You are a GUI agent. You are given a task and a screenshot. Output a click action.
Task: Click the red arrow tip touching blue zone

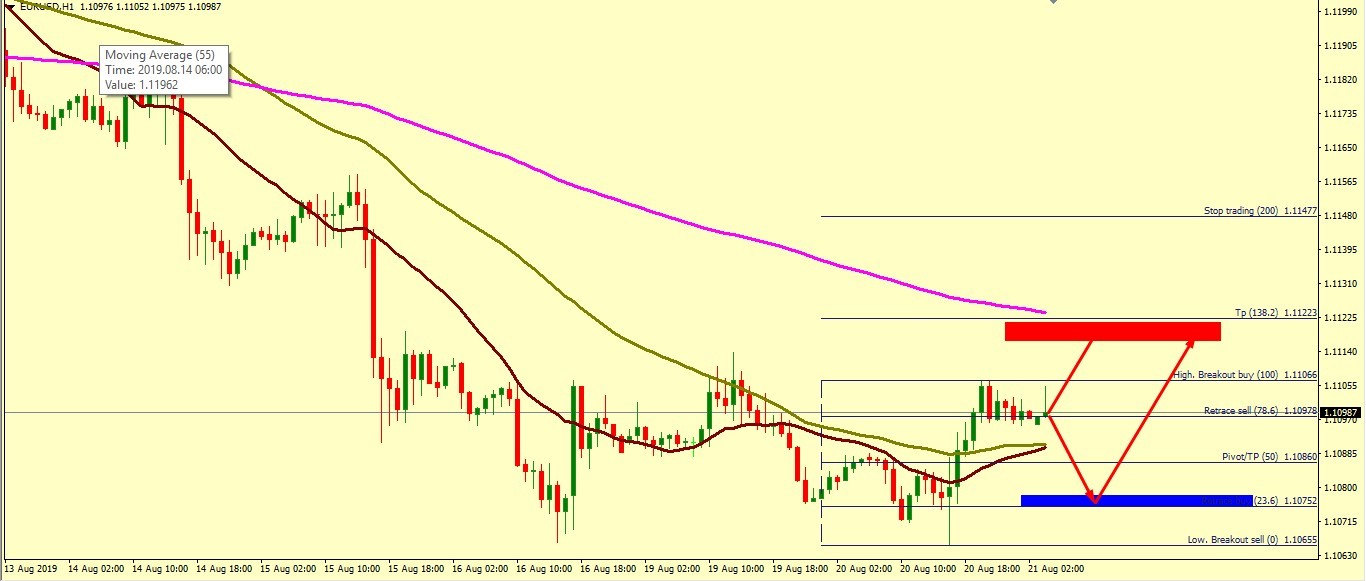tap(1096, 500)
